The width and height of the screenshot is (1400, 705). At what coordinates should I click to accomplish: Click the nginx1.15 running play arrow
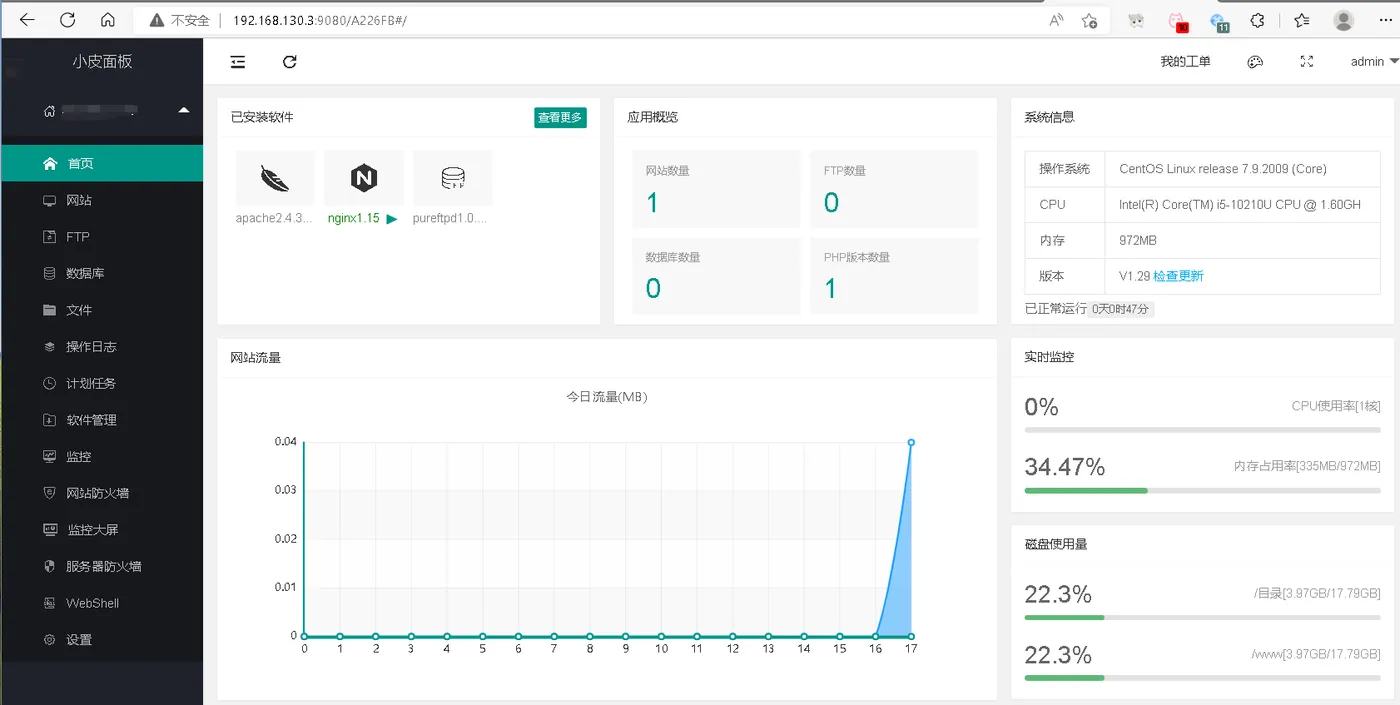tap(392, 219)
